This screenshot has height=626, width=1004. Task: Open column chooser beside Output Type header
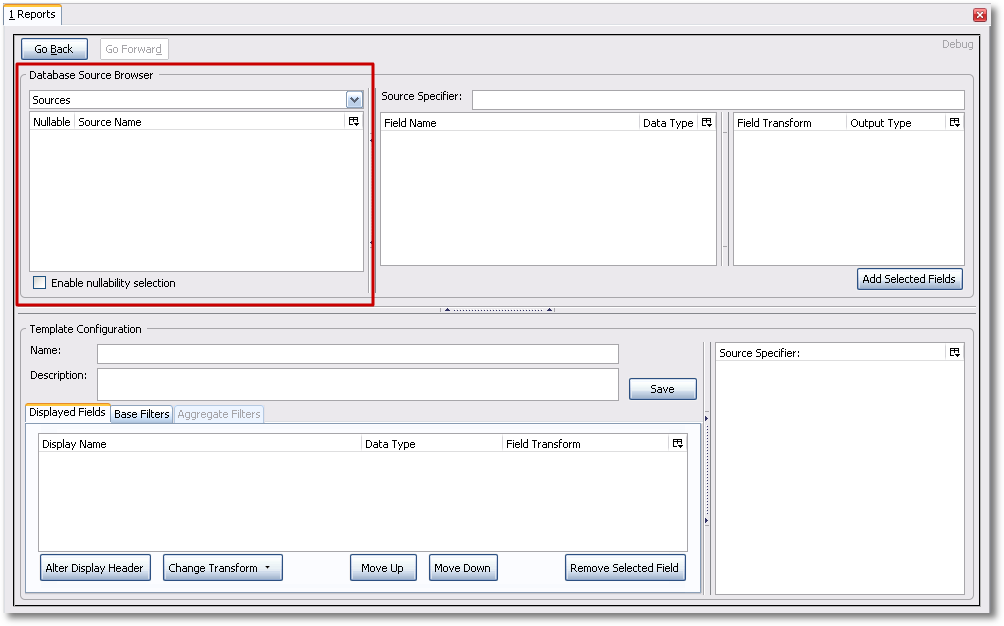coord(954,123)
